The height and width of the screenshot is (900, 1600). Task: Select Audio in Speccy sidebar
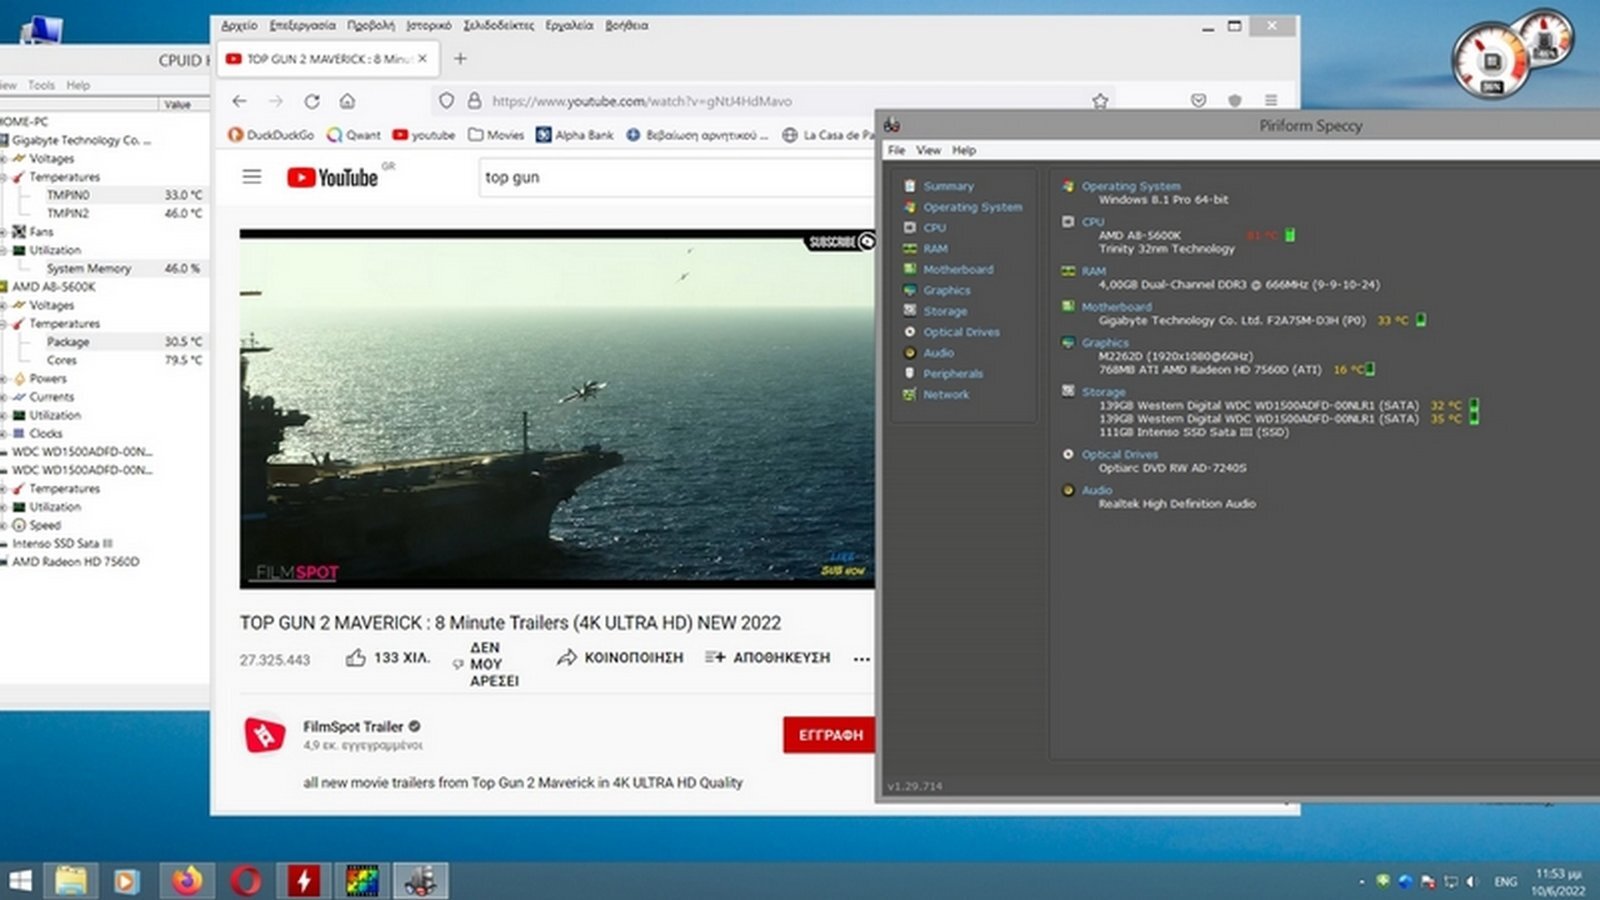click(938, 353)
